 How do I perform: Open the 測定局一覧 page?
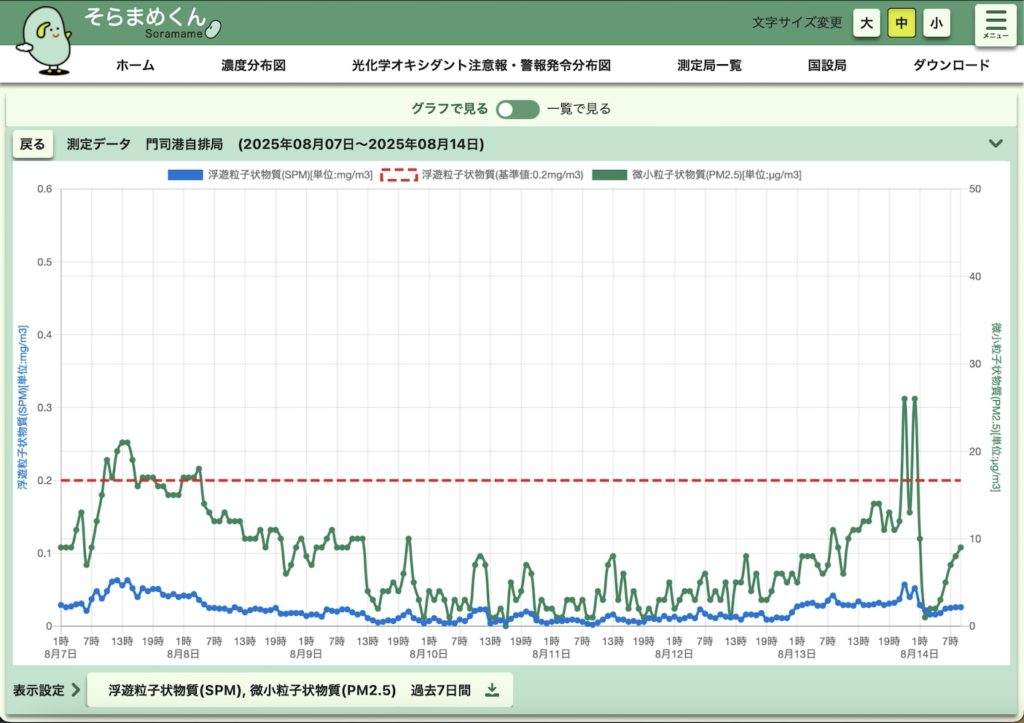coord(709,65)
